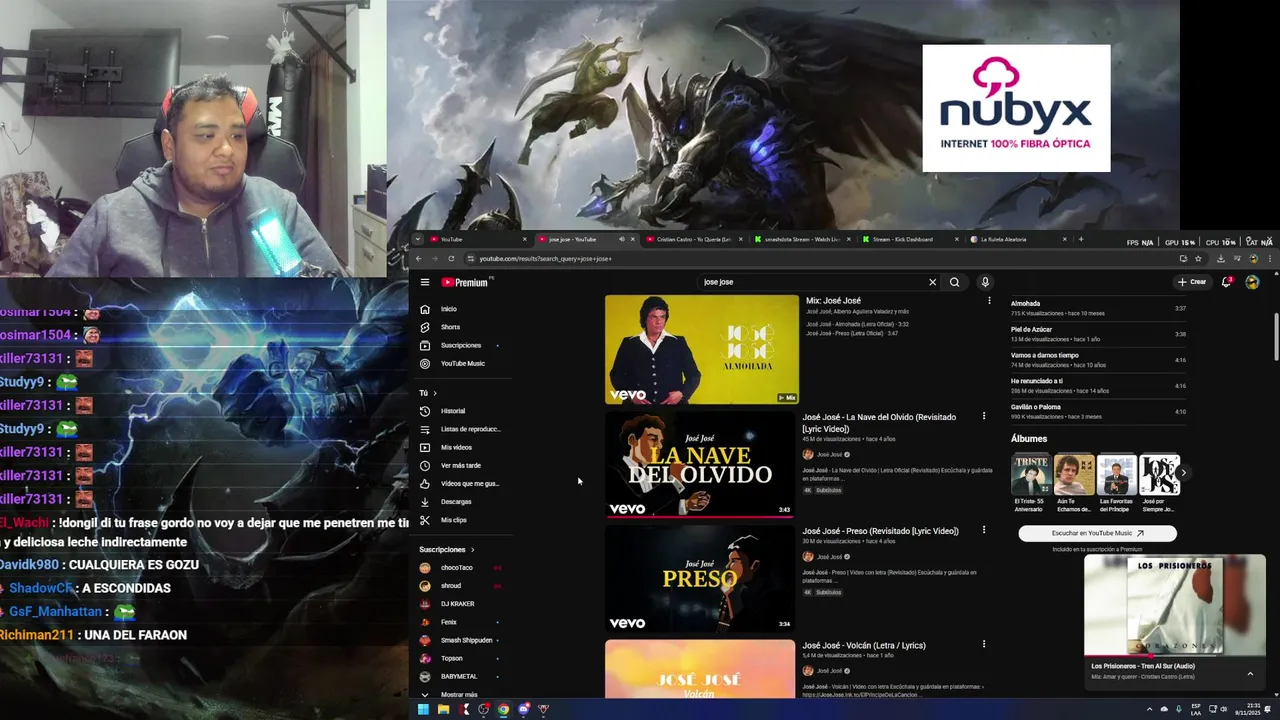This screenshot has height=720, width=1280.
Task: Expand Suscripciones section header chevron
Action: point(472,549)
